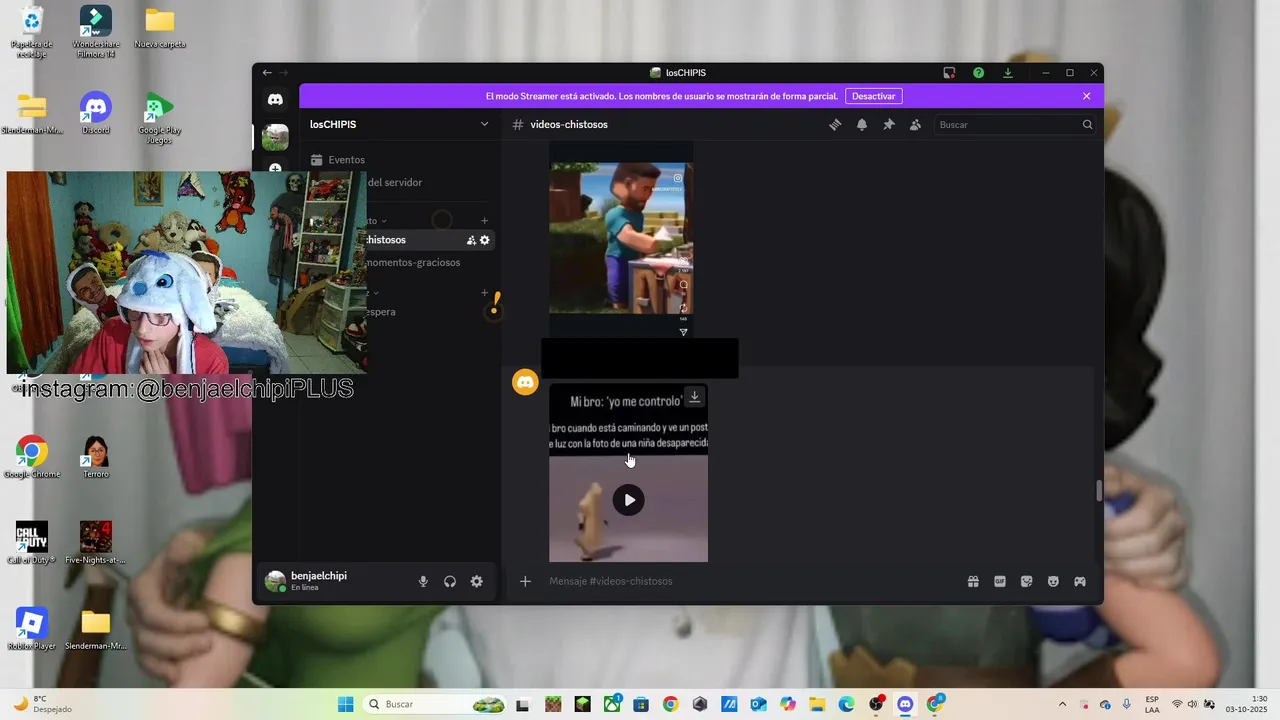The image size is (1280, 720).
Task: Open the weather widget showing 8°C Despejado
Action: [x=42, y=704]
